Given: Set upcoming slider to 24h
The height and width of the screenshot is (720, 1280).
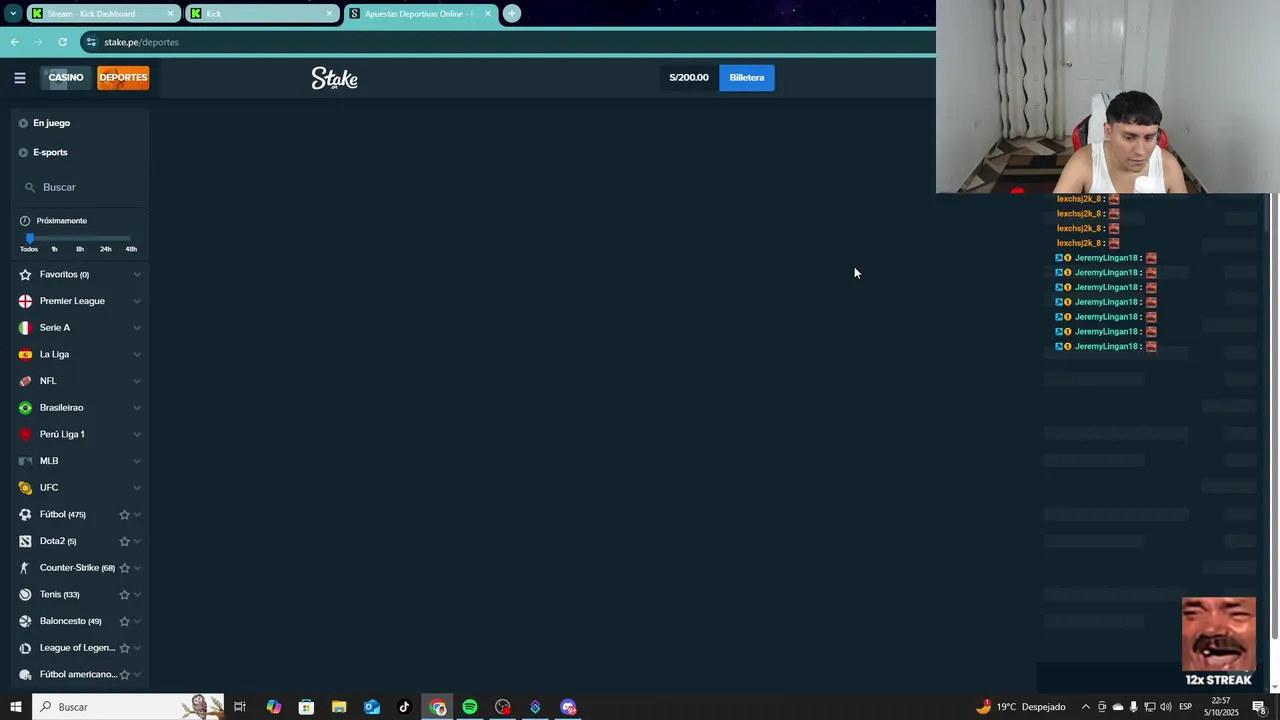Looking at the screenshot, I should click(x=105, y=249).
